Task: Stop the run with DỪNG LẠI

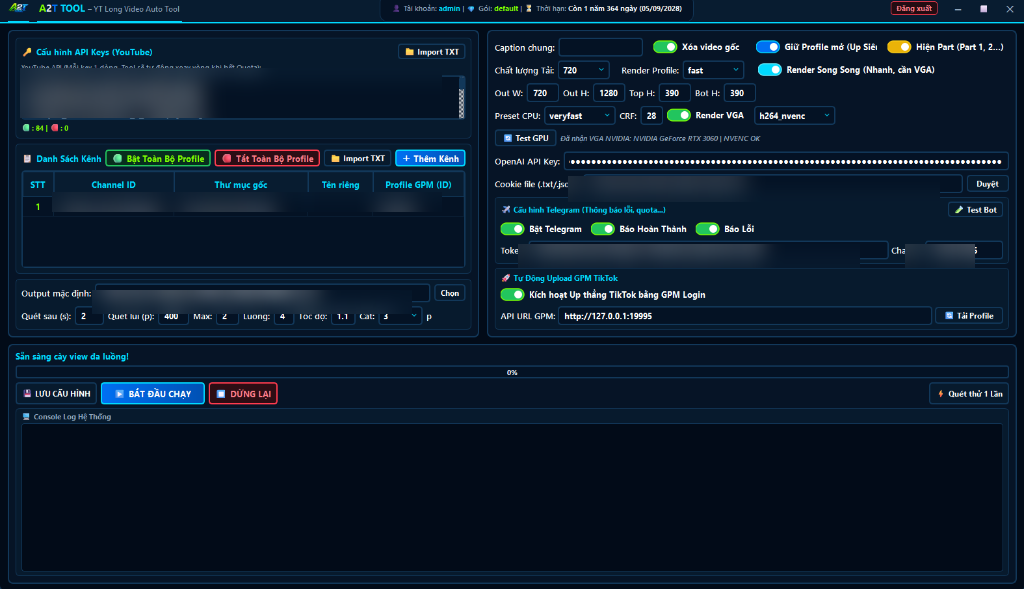Action: [243, 394]
